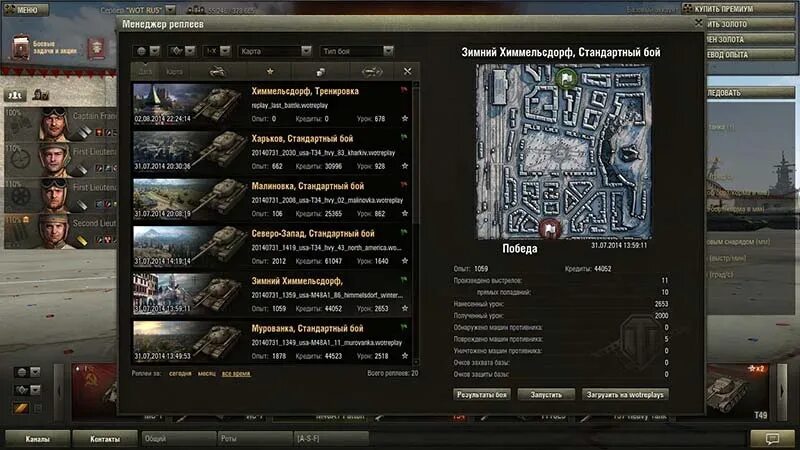Select Captain crew member portrait
The height and width of the screenshot is (450, 800).
pyautogui.click(x=54, y=123)
